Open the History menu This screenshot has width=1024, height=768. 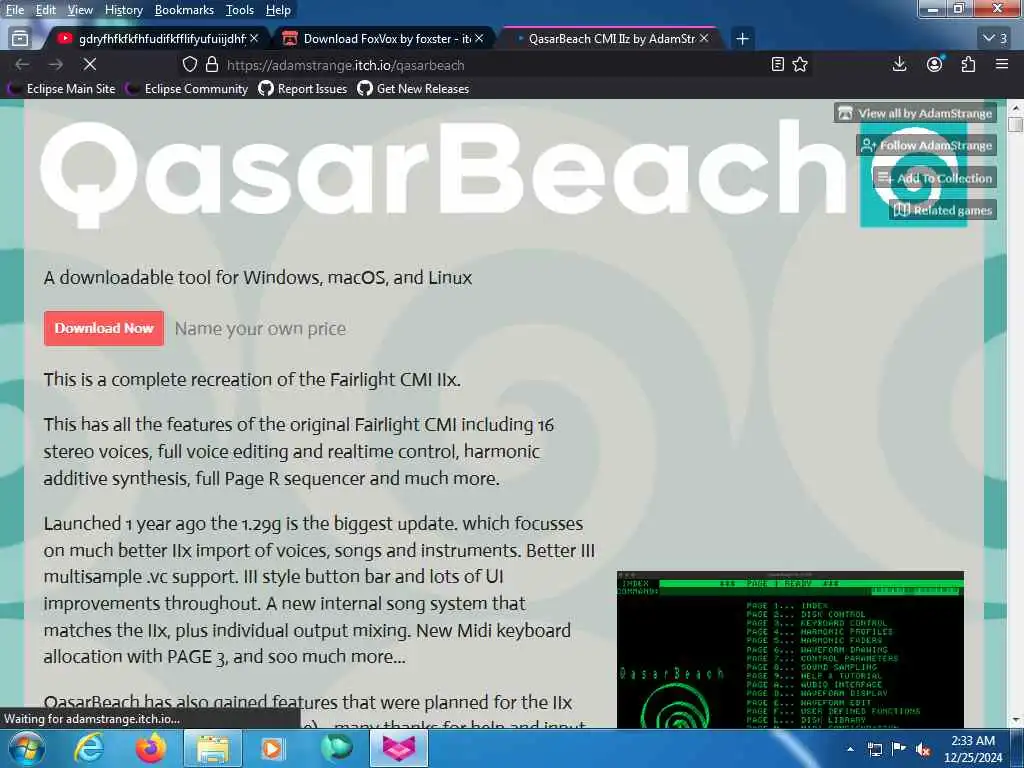[123, 10]
